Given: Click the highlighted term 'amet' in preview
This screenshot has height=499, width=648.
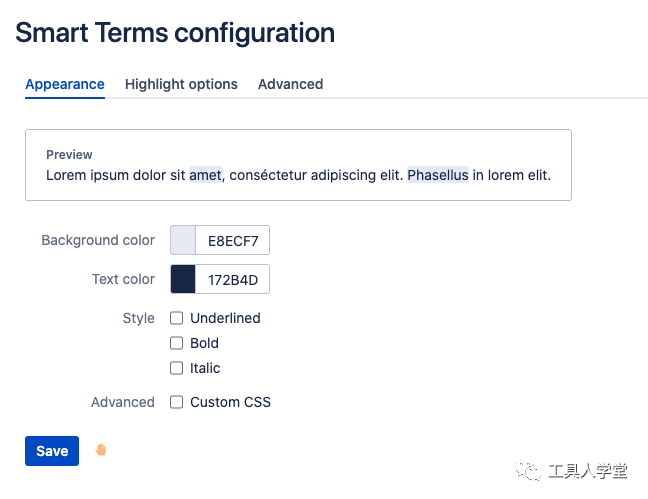Looking at the screenshot, I should (205, 175).
